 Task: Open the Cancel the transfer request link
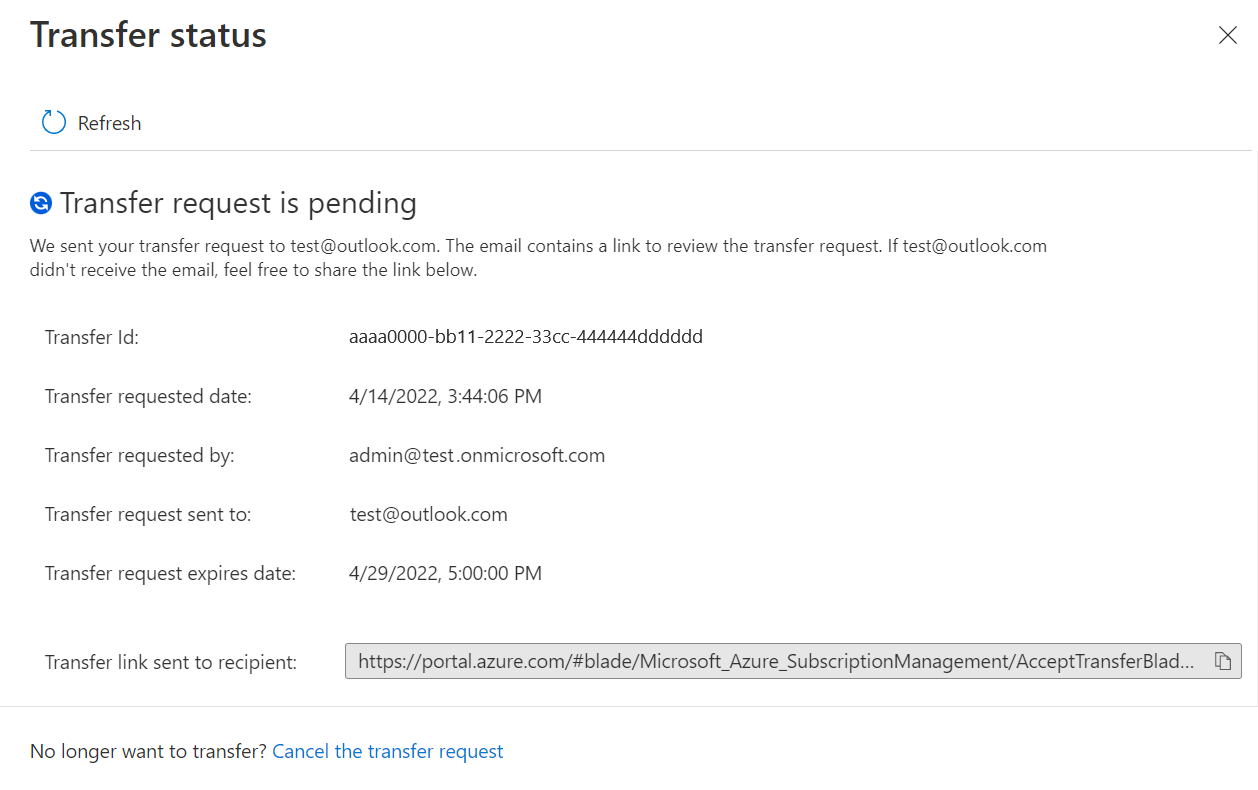click(x=388, y=751)
